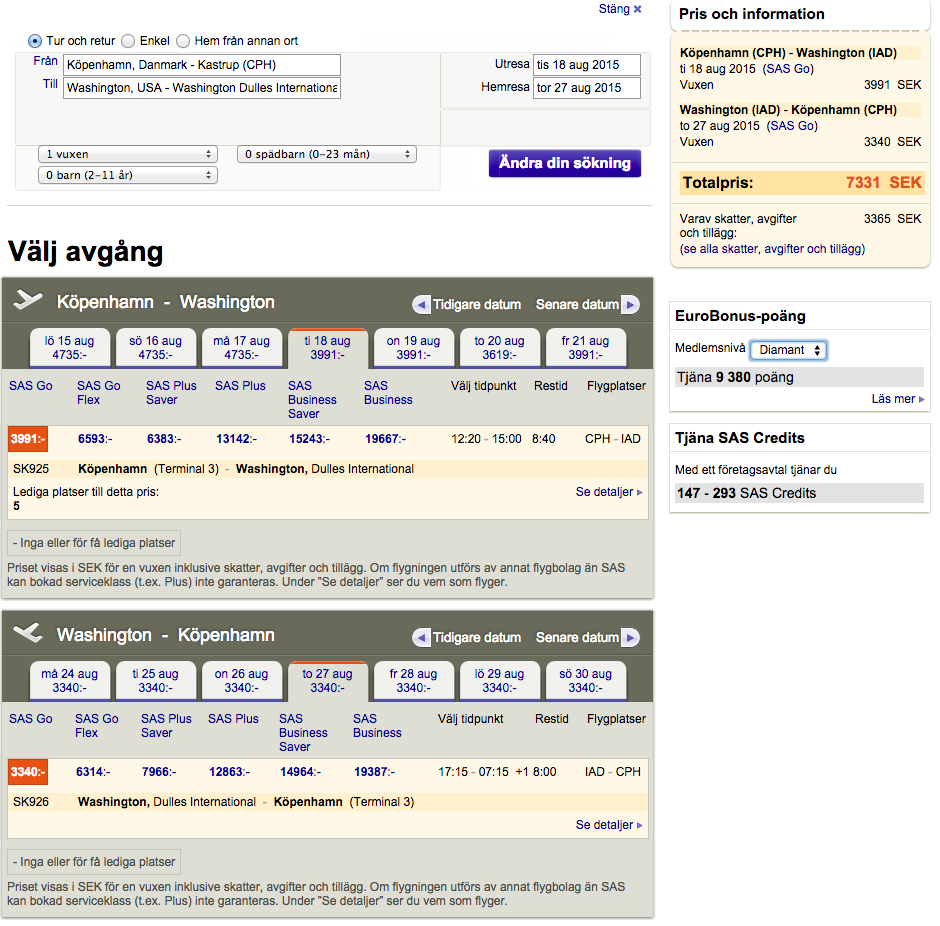Click later date arrow for Köpenhamn - Washington
Viewport: 940px width, 926px height.
pyautogui.click(x=629, y=305)
